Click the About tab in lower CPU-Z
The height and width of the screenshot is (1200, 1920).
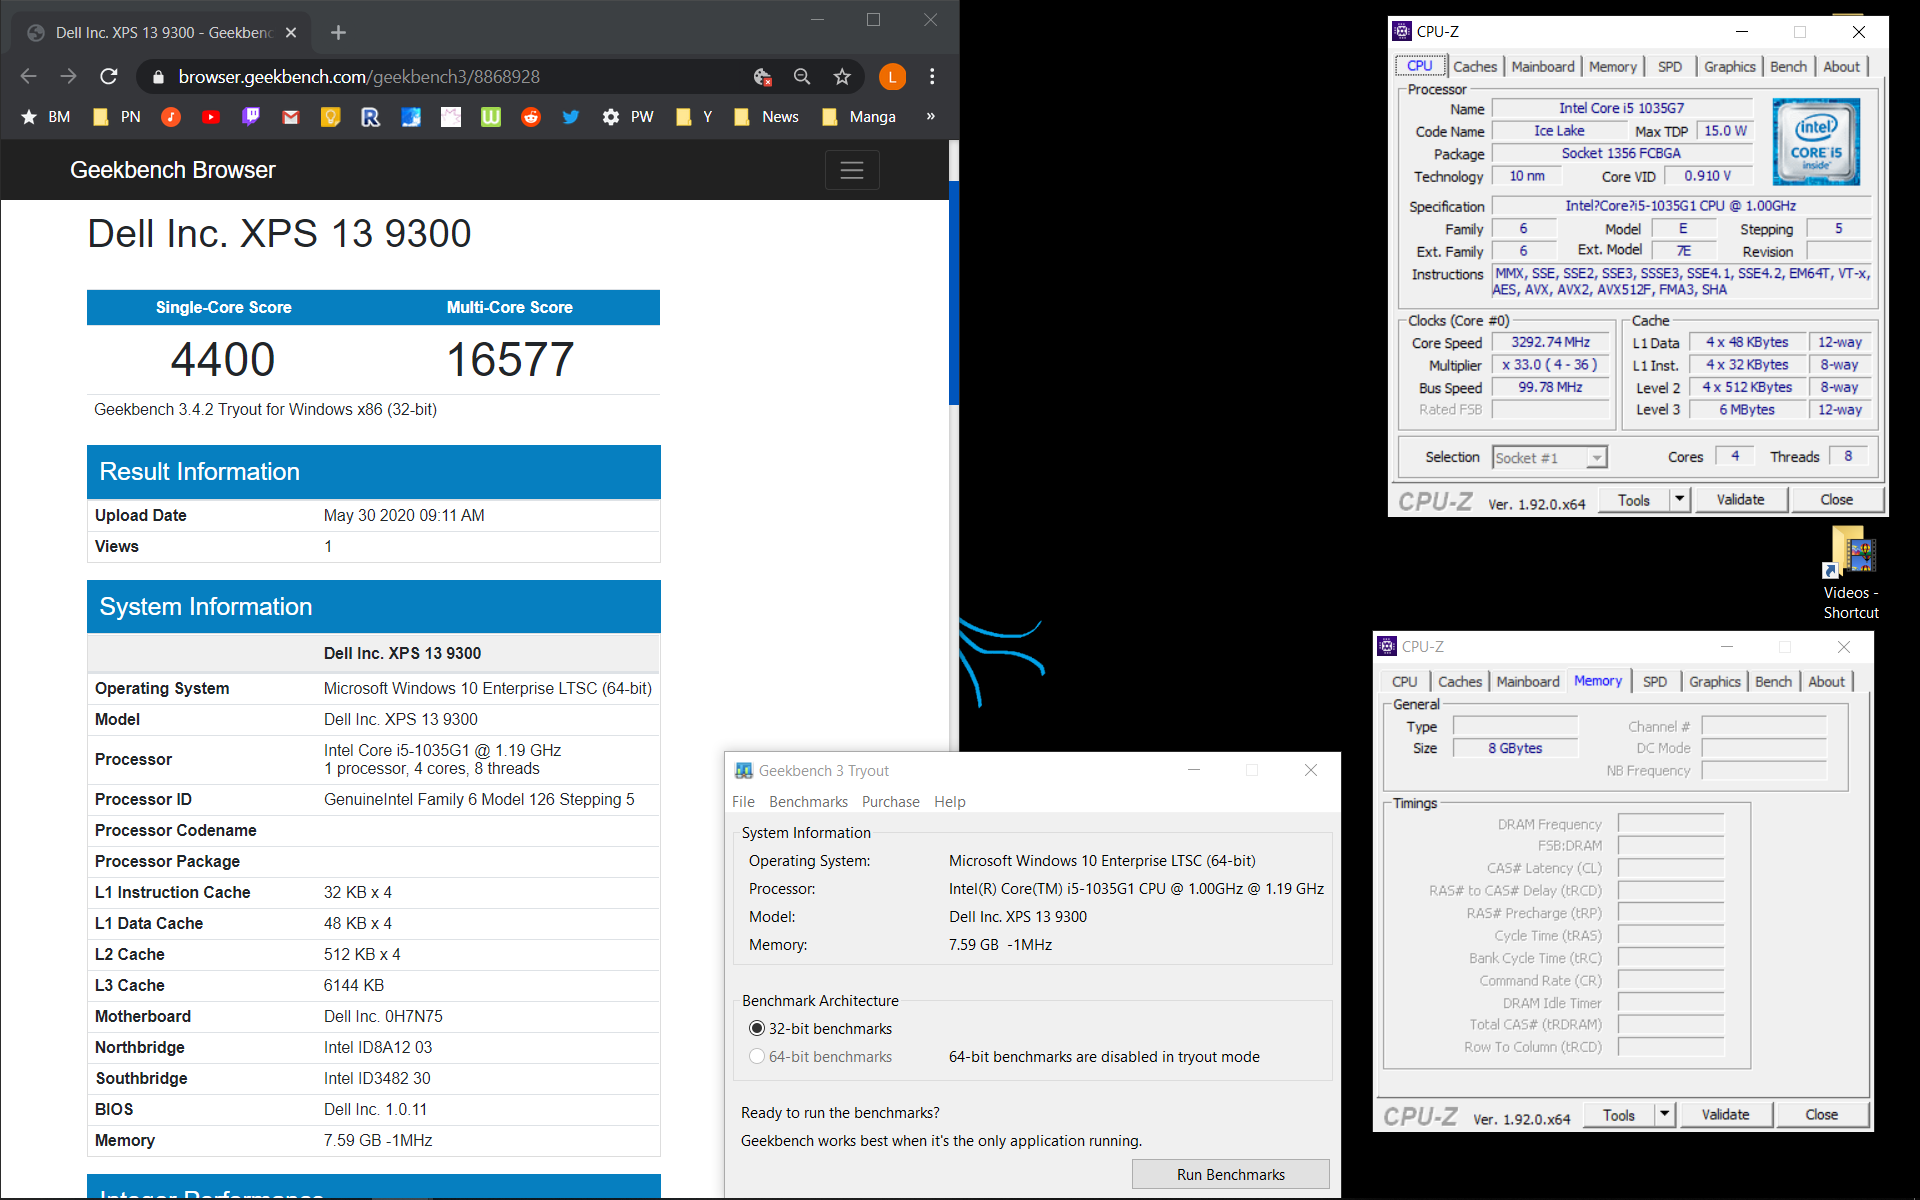1826,681
